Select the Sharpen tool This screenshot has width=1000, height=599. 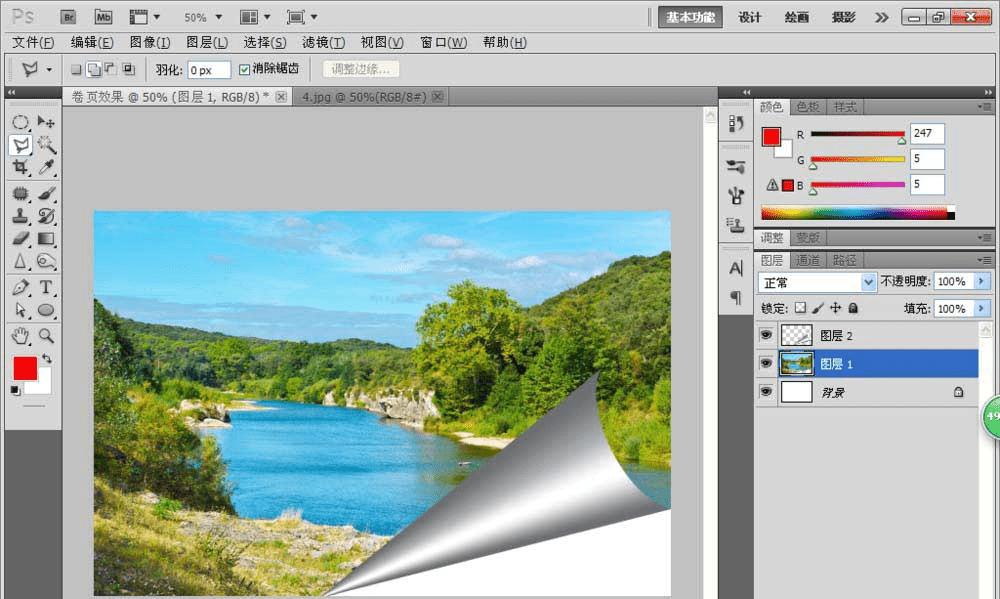click(20, 262)
